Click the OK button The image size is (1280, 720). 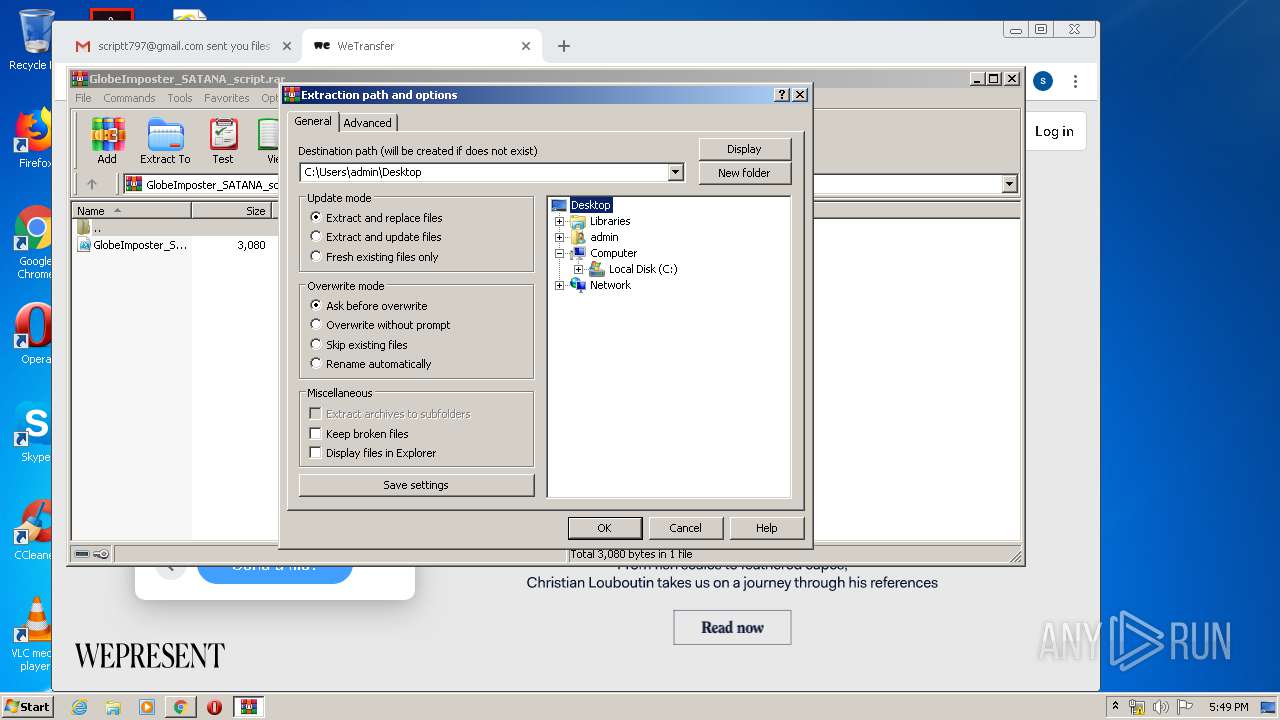[604, 528]
